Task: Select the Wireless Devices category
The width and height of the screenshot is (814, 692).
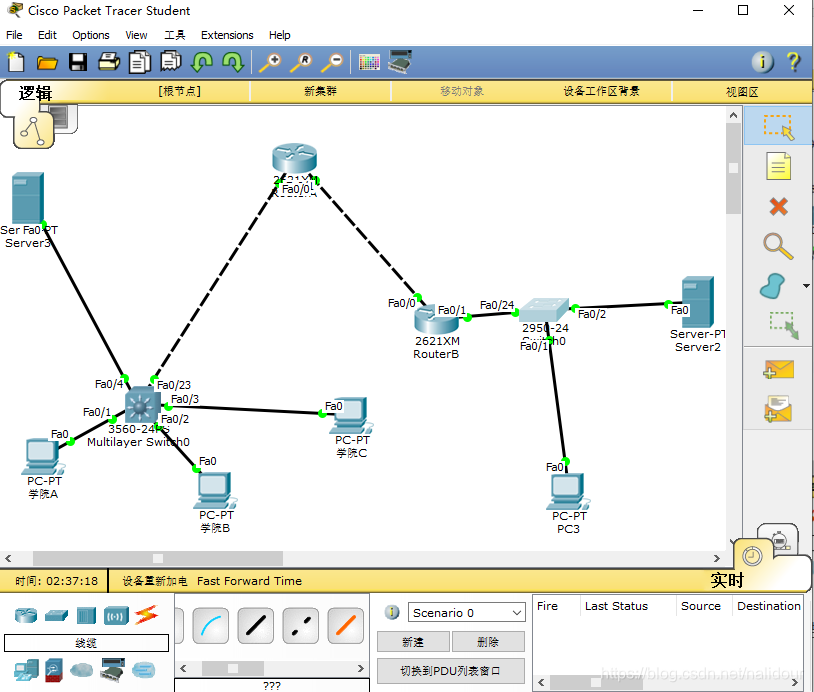Action: [116, 616]
